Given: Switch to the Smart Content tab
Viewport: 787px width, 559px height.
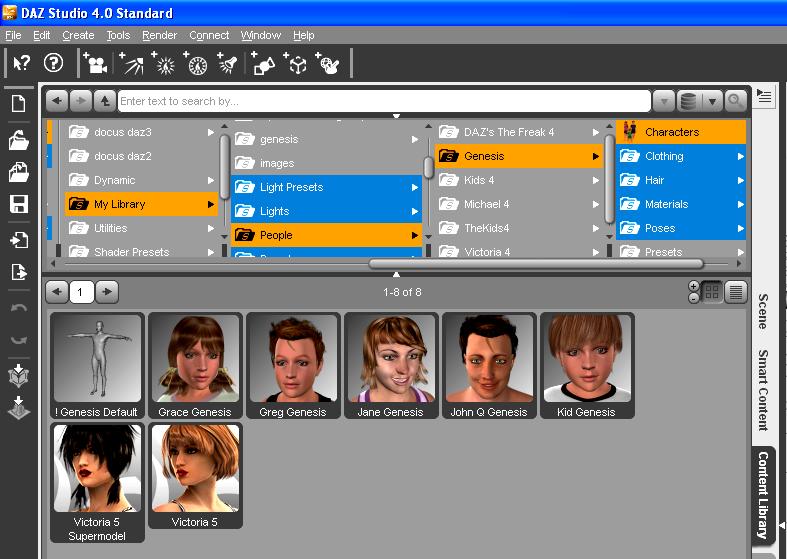Looking at the screenshot, I should pos(763,390).
